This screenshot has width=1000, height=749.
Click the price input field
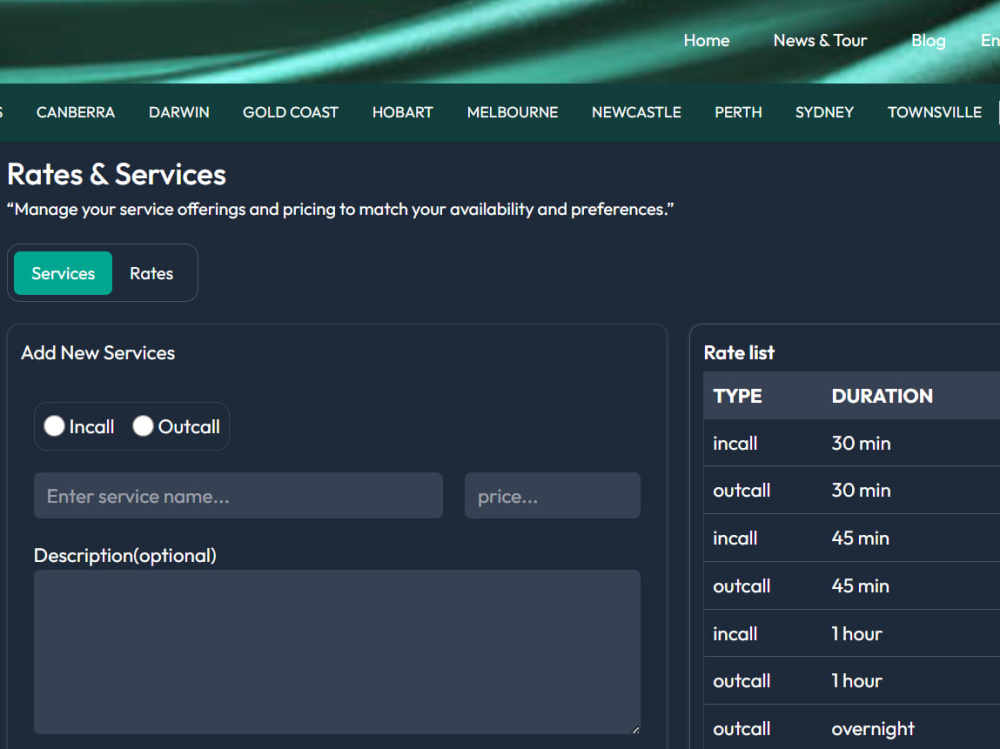coord(552,496)
